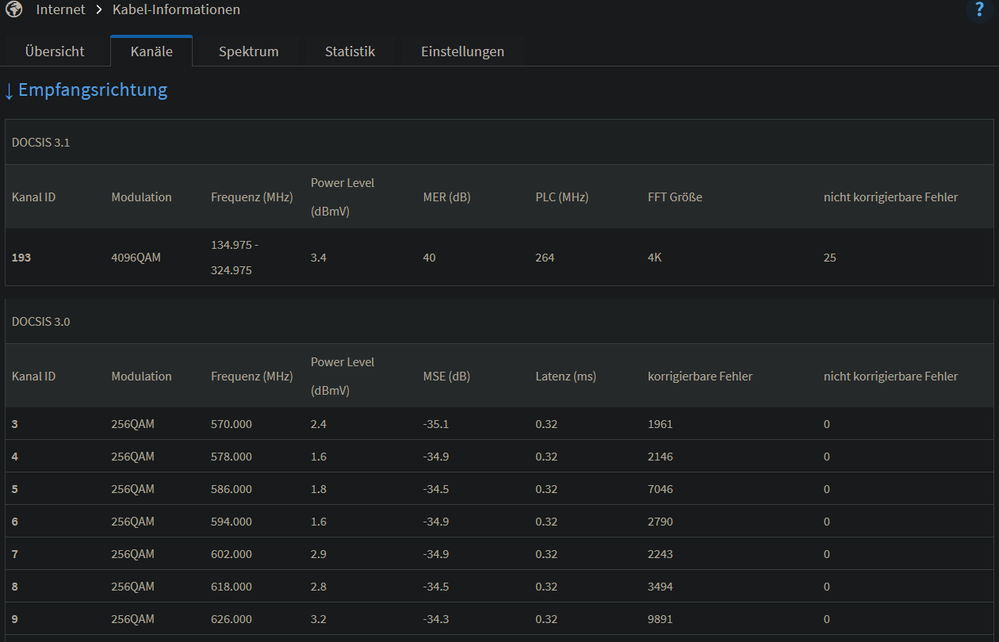Click the korrigierbare Fehler column header
Viewport: 999px width, 642px height.
[x=700, y=376]
